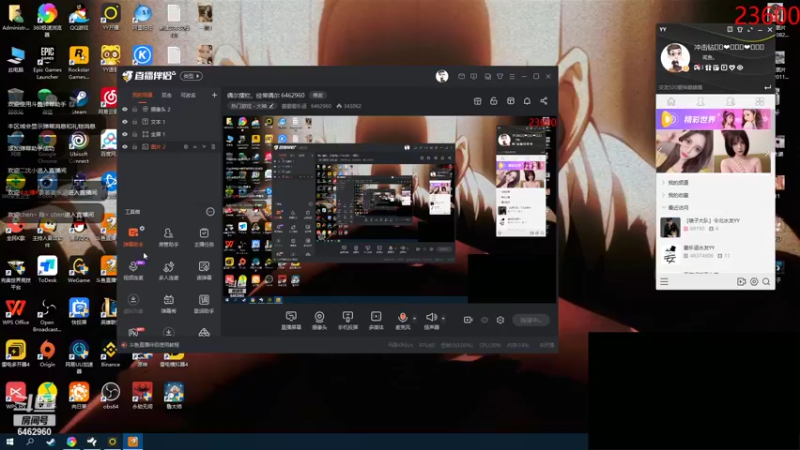Toggle visibility of 全屏 1 layer
The image size is (800, 450).
[x=124, y=134]
